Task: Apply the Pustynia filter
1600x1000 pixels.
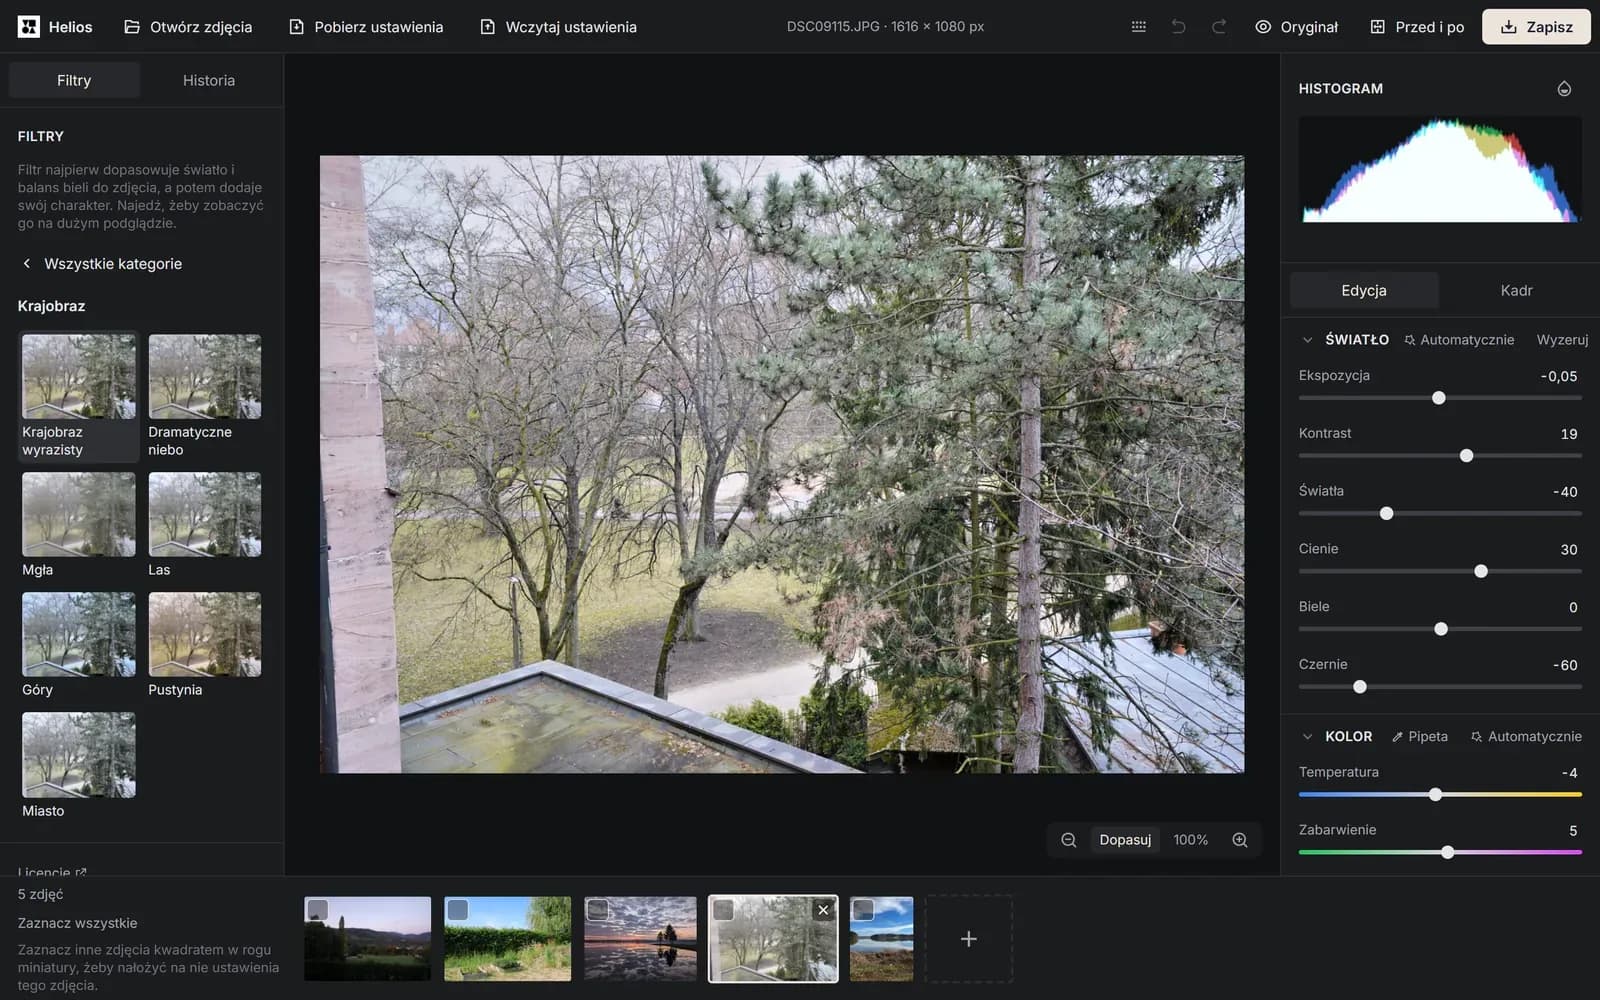Action: coord(204,645)
